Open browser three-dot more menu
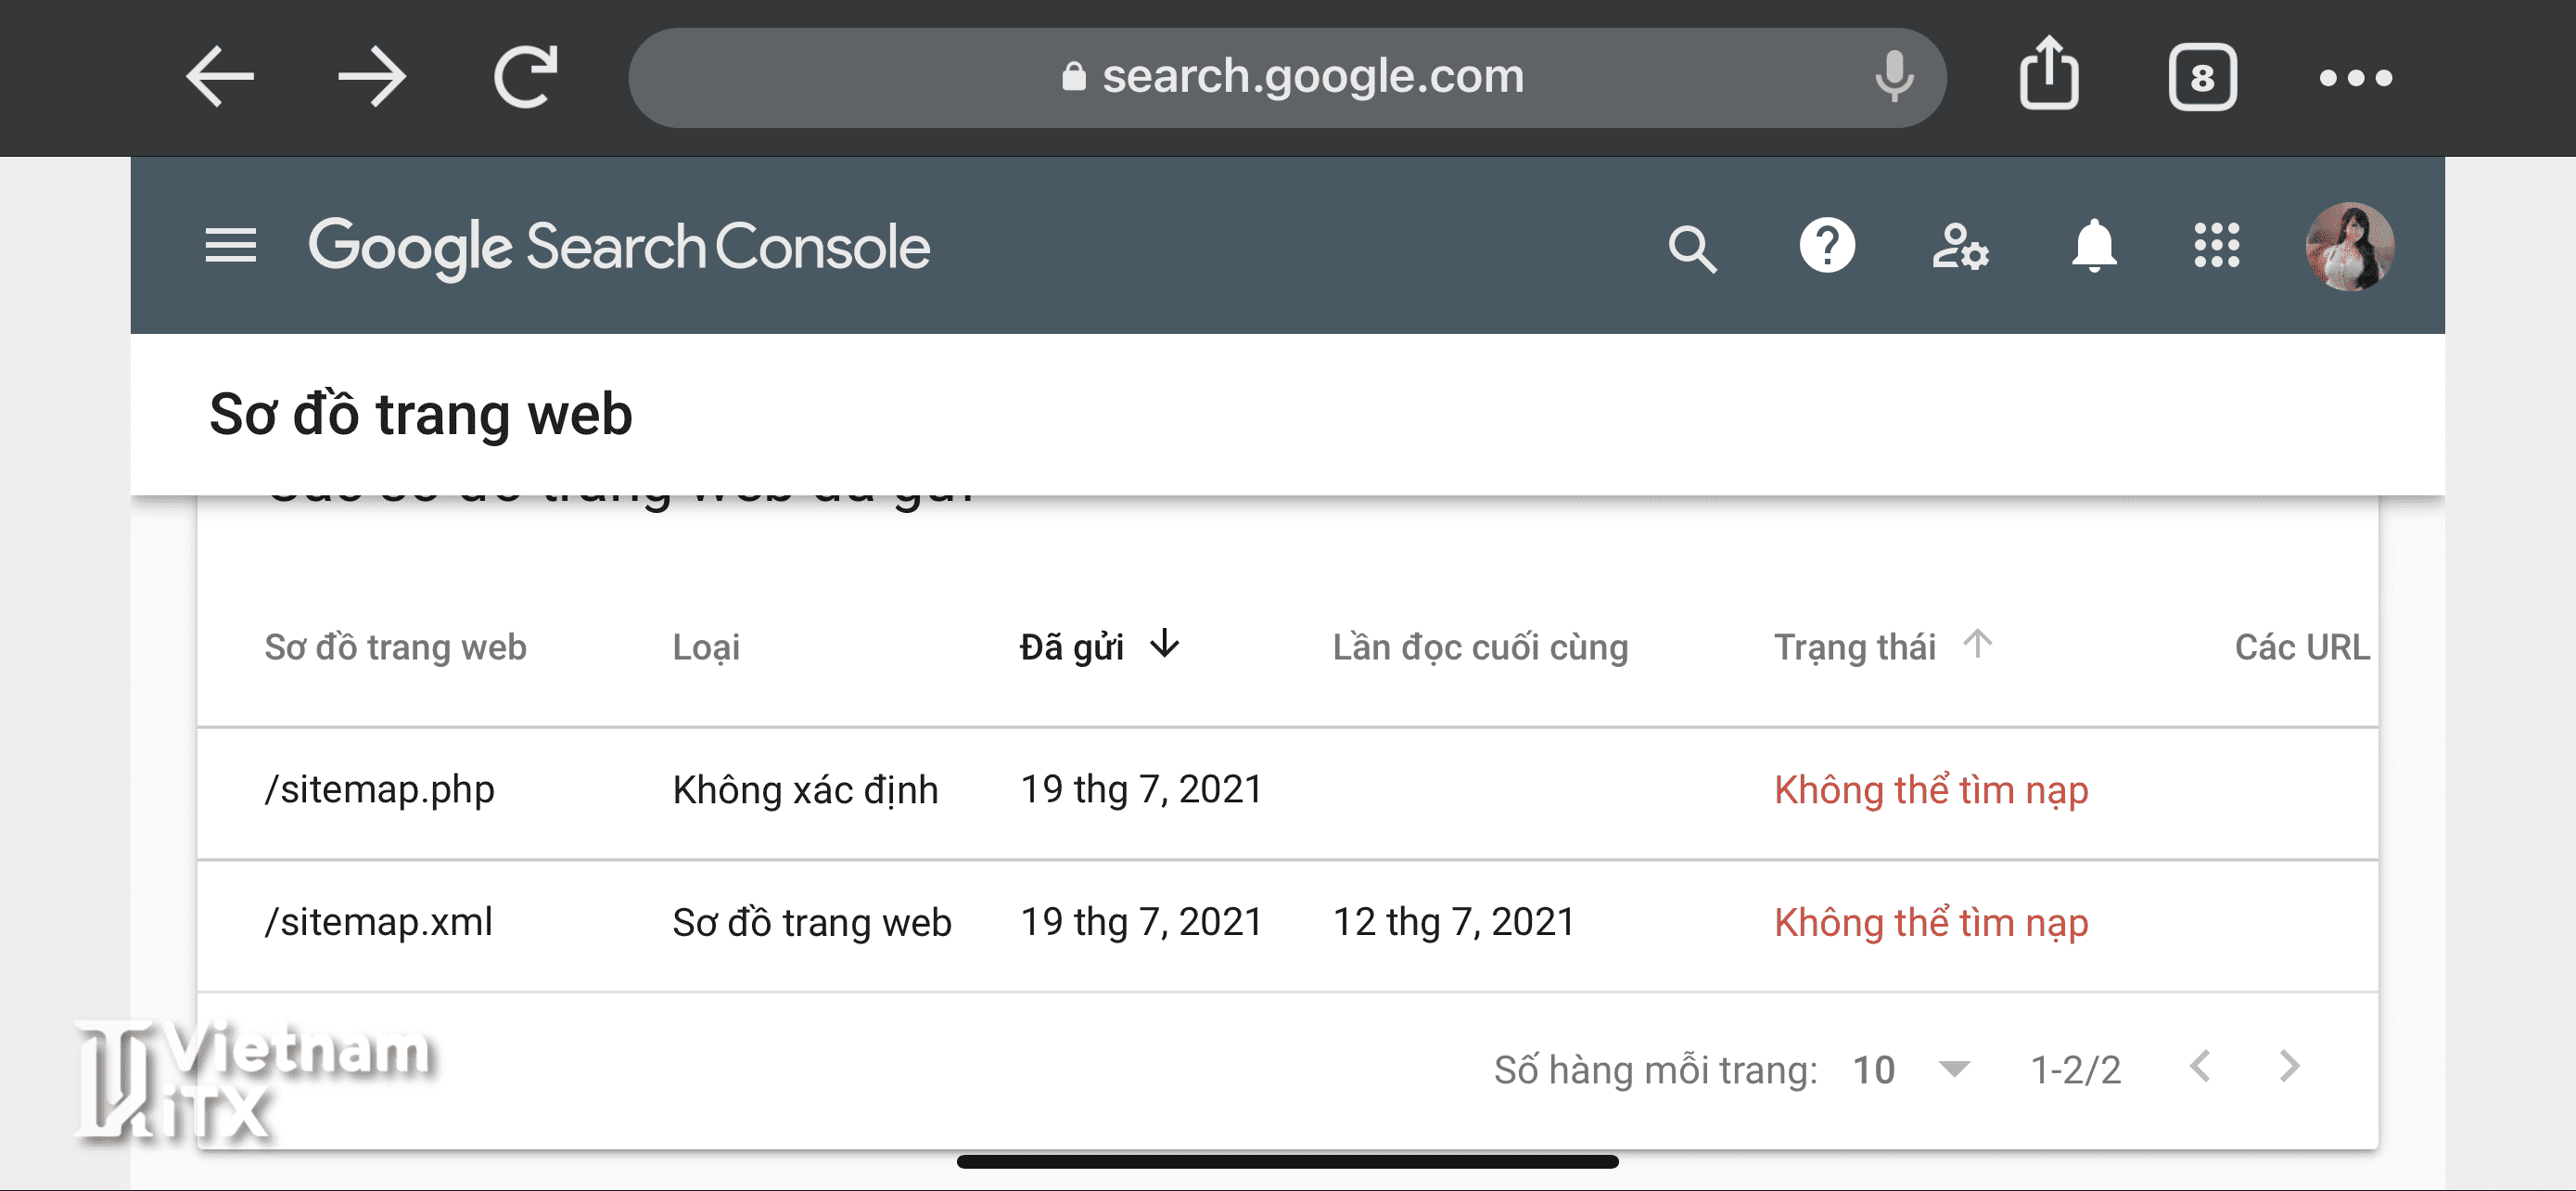This screenshot has height=1191, width=2576. coord(2355,77)
